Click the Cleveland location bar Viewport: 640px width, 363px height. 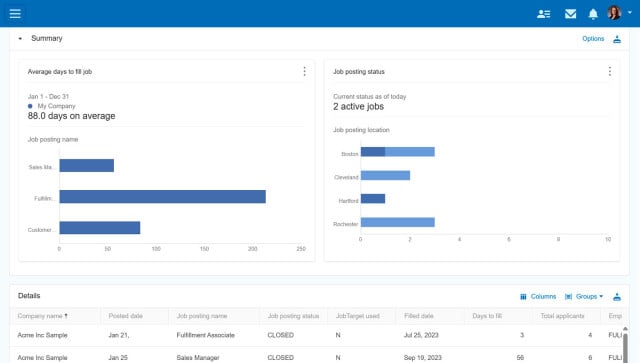[385, 175]
